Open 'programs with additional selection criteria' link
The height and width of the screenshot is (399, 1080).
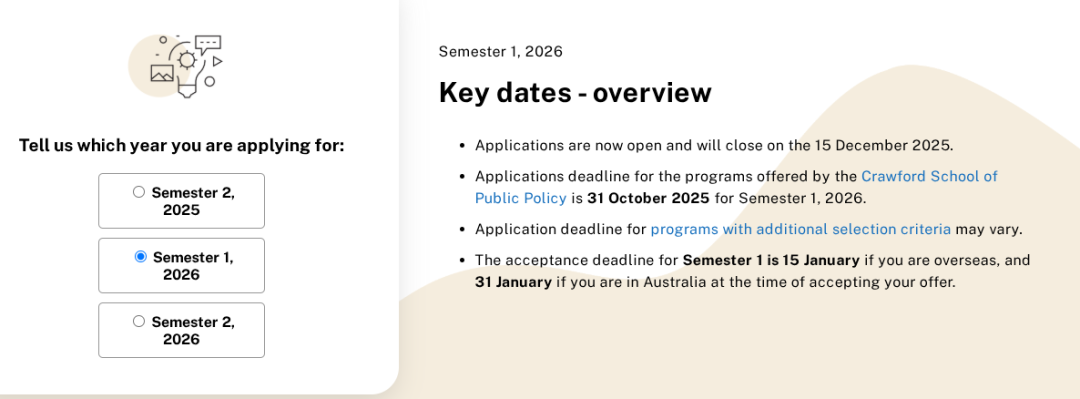(800, 229)
